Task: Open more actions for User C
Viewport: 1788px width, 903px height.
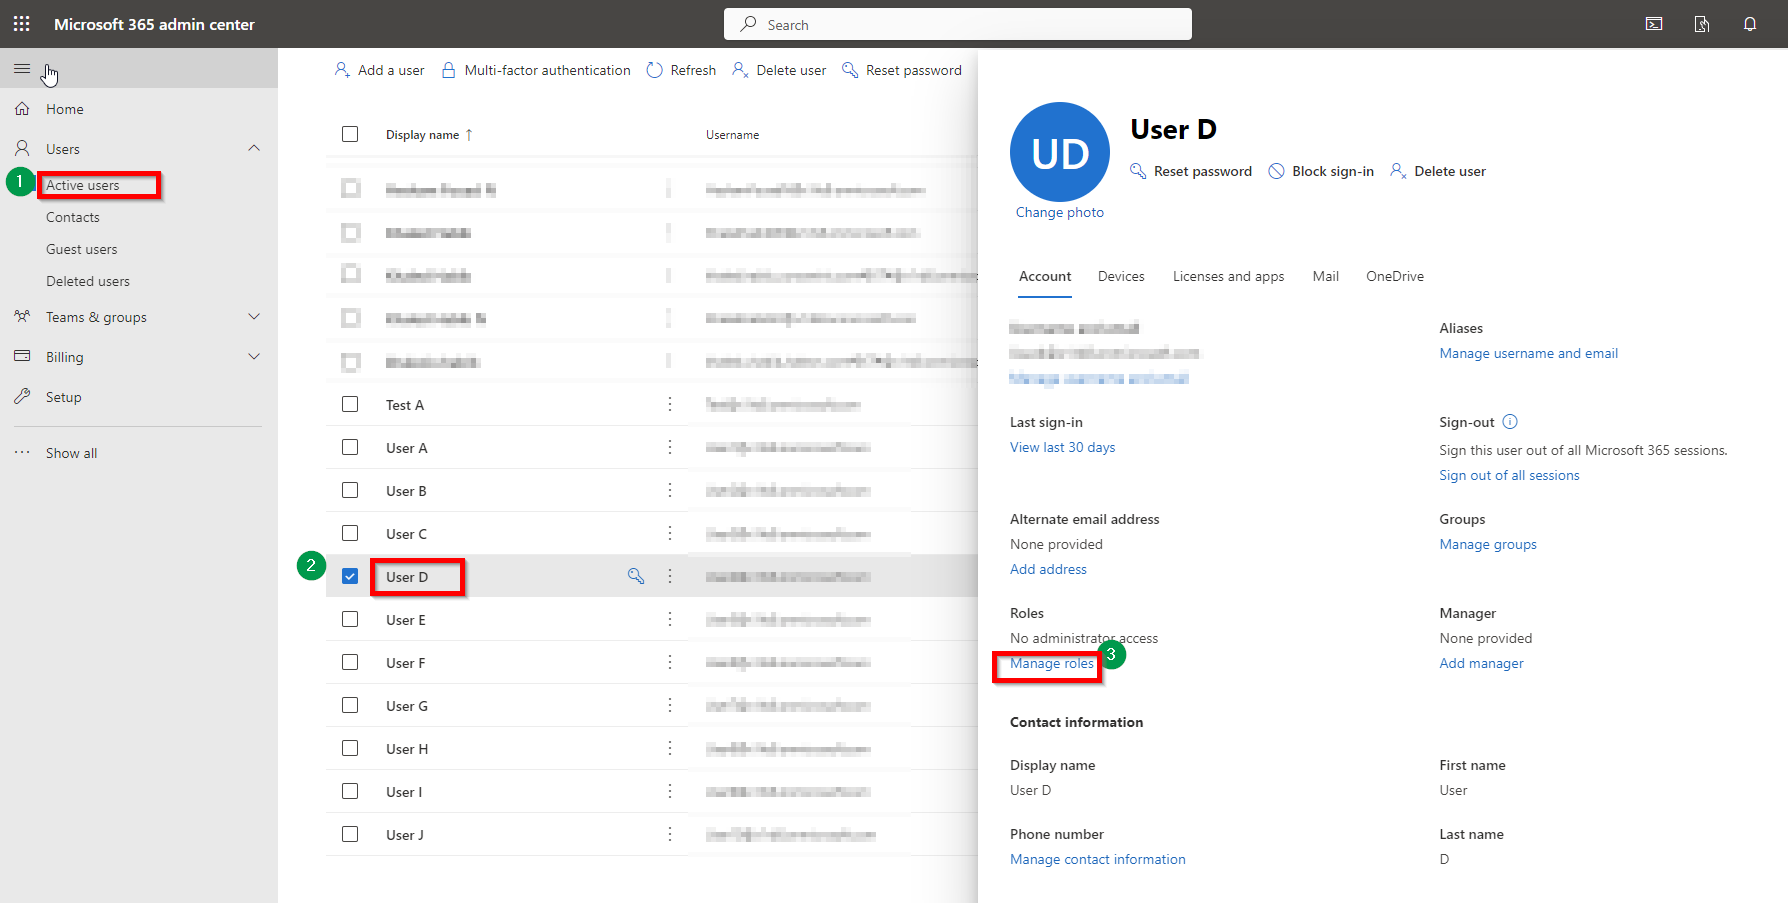Action: 670,533
